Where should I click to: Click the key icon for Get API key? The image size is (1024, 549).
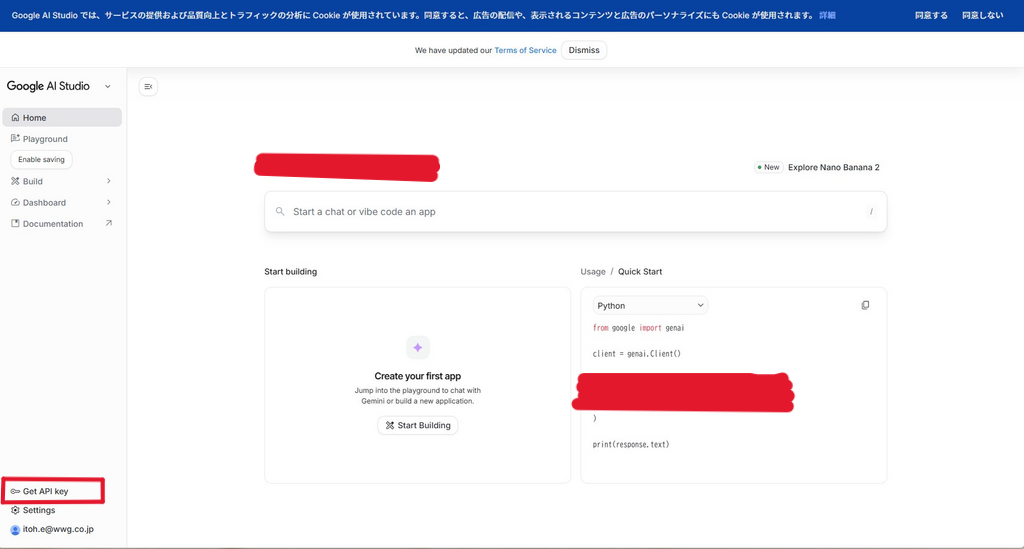pos(15,491)
